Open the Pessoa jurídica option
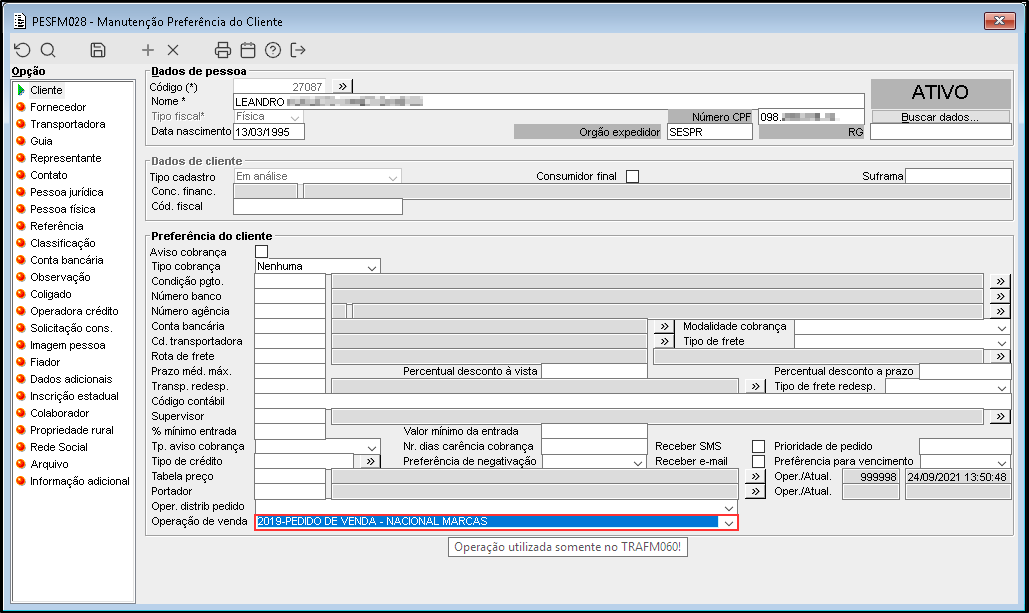 click(66, 192)
